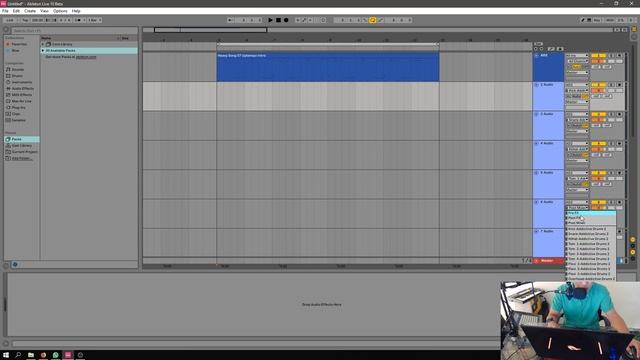Sort browser by Name column header
Screen dimensions: 640x360
[x=46, y=38]
